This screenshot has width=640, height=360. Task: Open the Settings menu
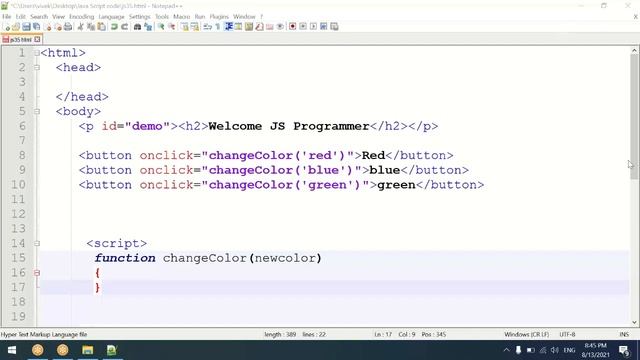pos(140,17)
